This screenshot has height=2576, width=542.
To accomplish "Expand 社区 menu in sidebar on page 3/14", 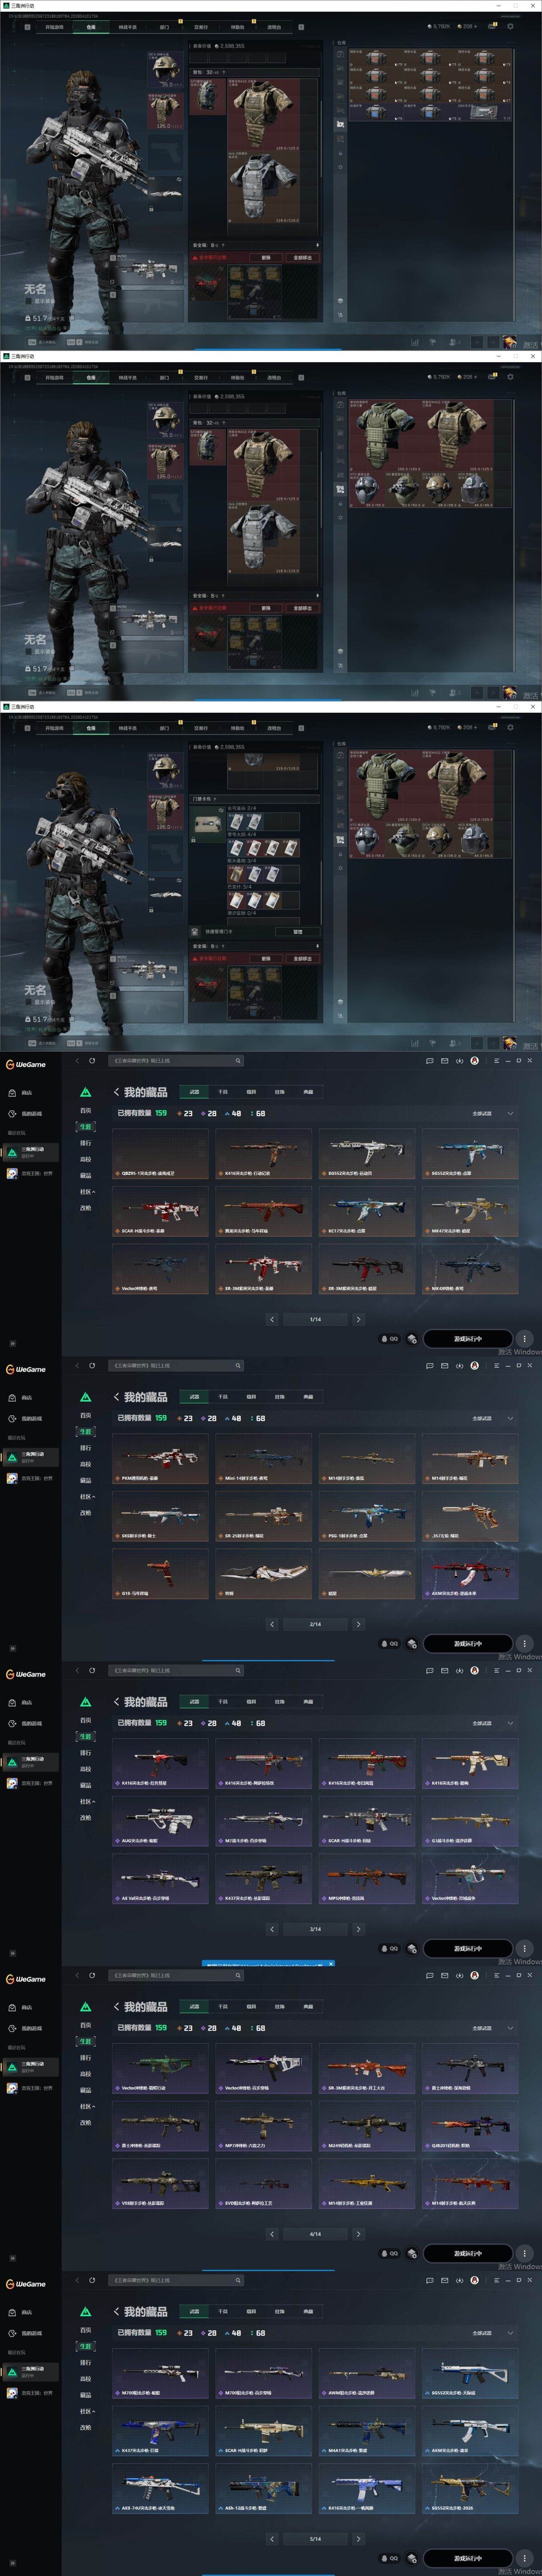I will coord(87,1802).
